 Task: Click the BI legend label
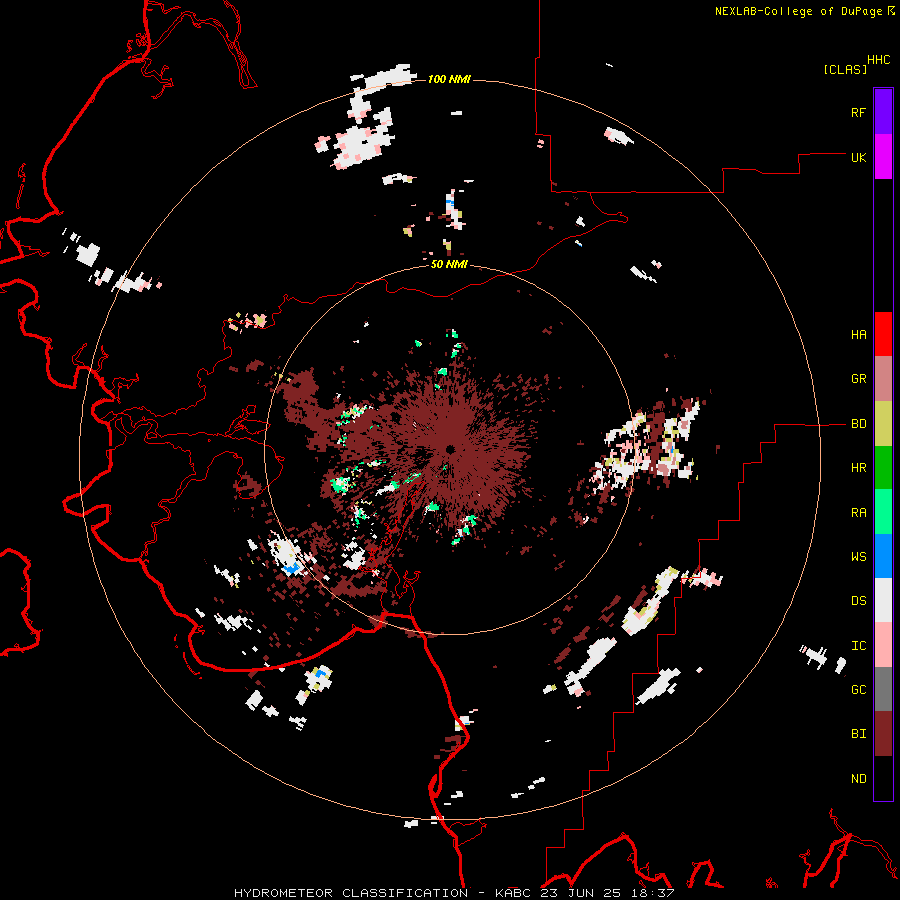(x=858, y=734)
